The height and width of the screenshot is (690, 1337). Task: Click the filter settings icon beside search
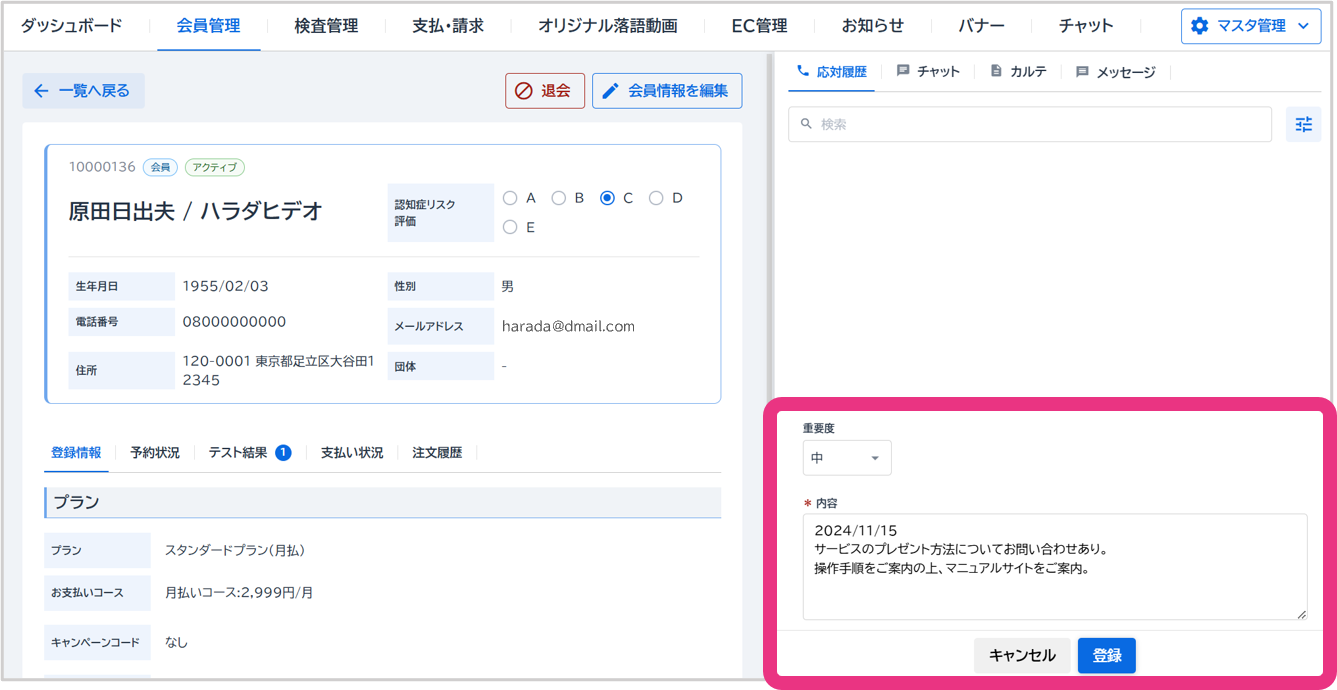point(1303,124)
